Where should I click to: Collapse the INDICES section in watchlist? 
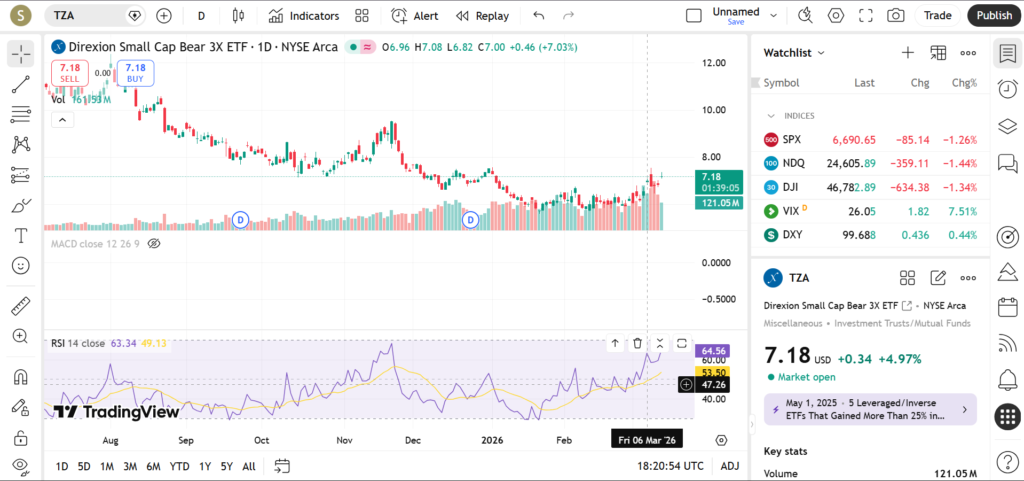[771, 116]
